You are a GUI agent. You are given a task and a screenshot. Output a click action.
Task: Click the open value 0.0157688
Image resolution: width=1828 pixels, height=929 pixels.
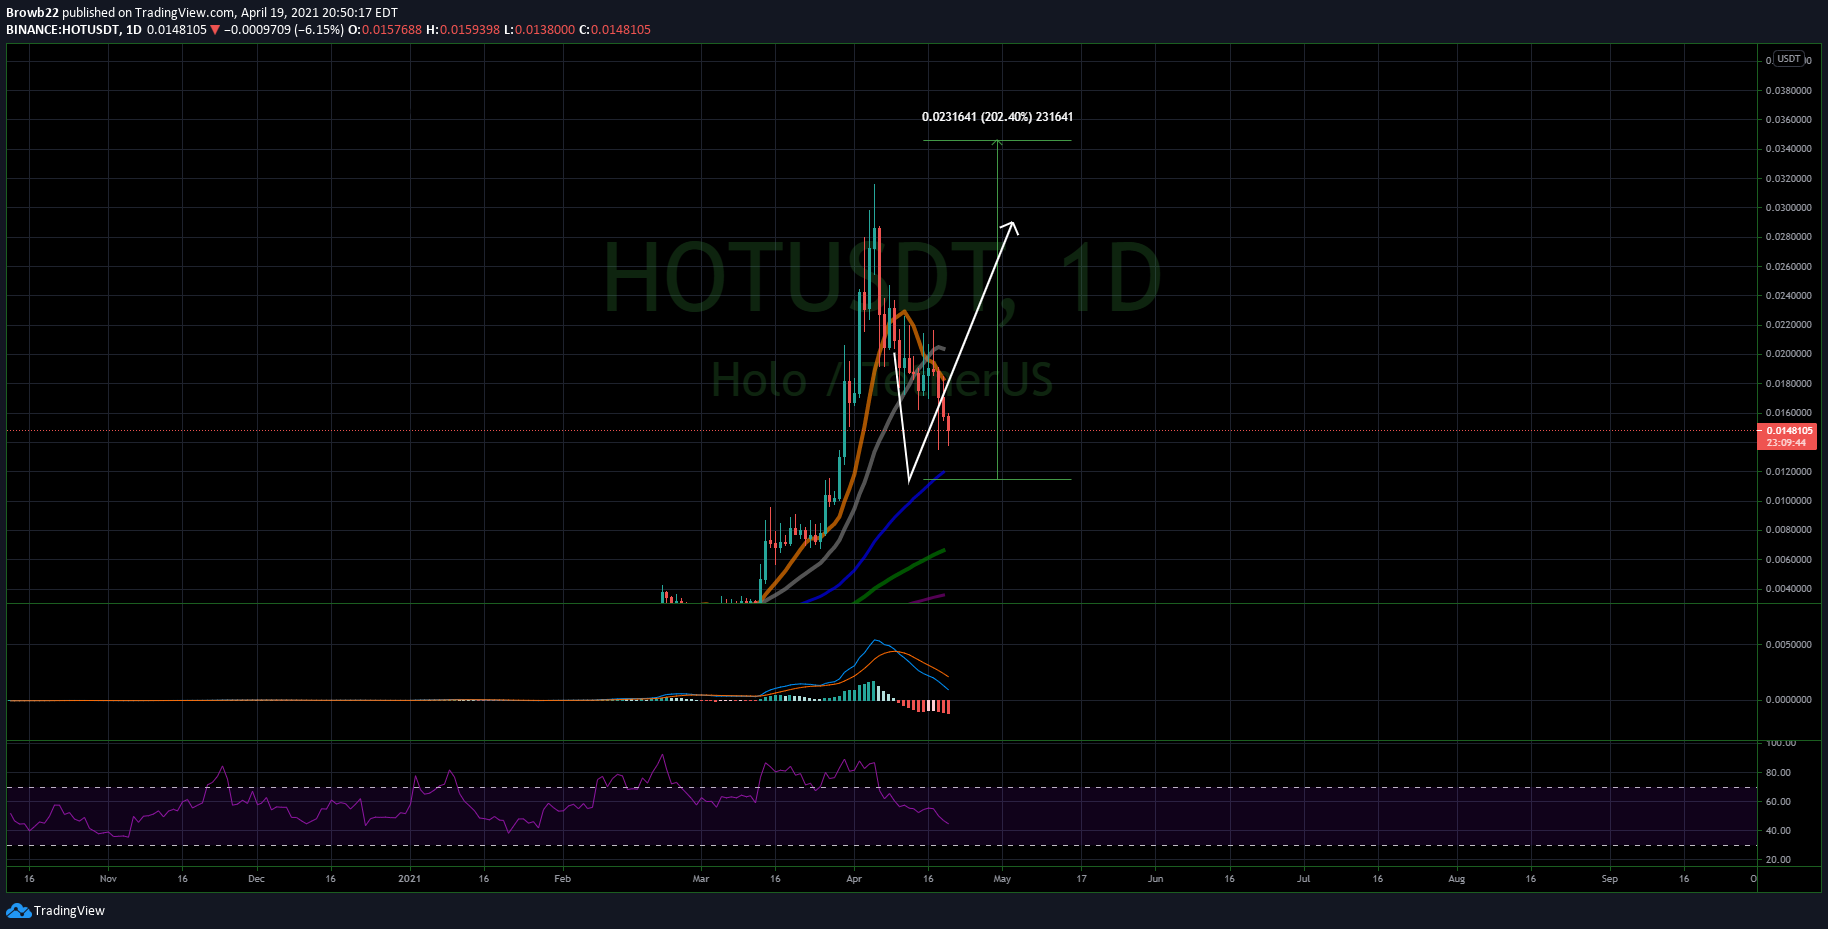tap(391, 30)
